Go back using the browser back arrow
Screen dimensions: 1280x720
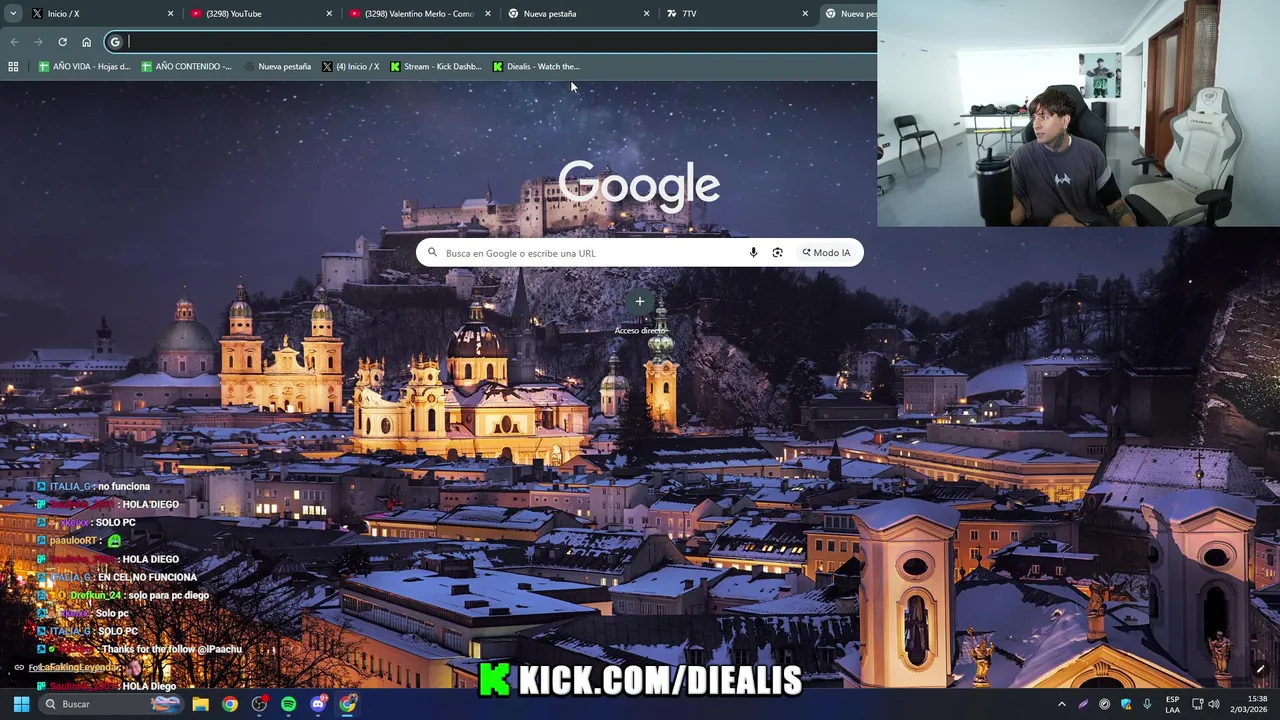14,42
